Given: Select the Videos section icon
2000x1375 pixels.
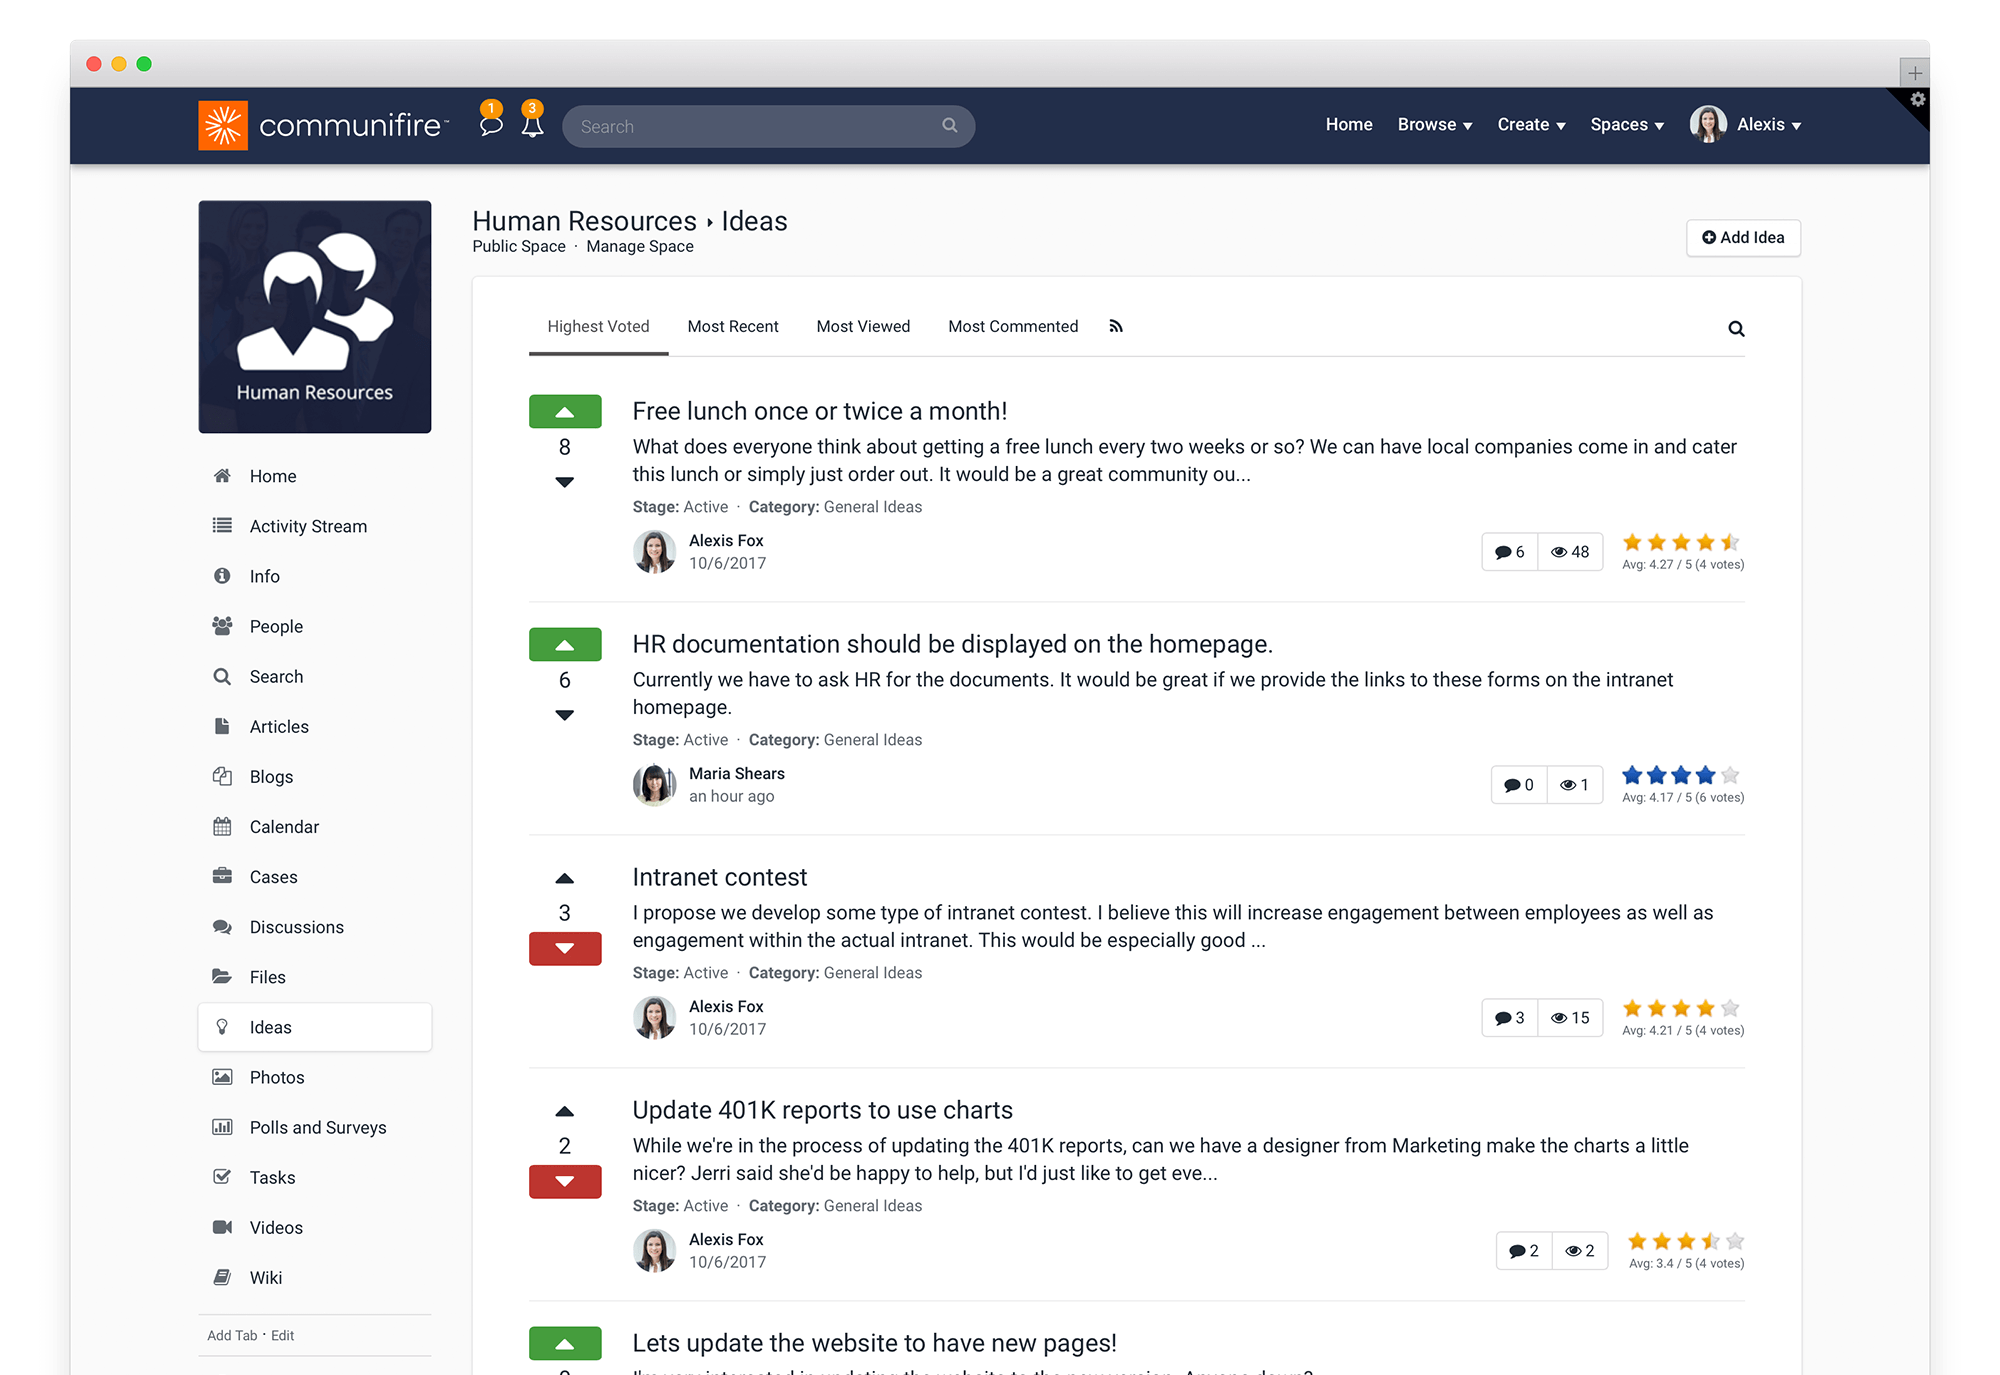Looking at the screenshot, I should (x=222, y=1227).
